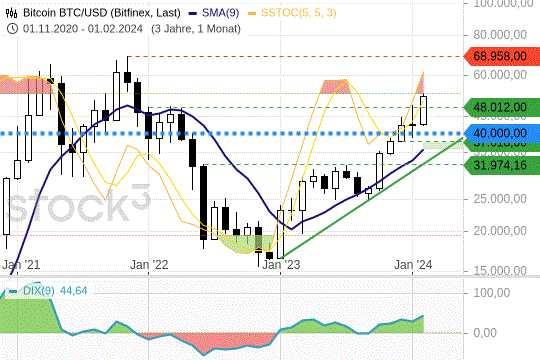Click the Bitcoin BTC/USD chart title
540x360 pixels.
coord(102,13)
